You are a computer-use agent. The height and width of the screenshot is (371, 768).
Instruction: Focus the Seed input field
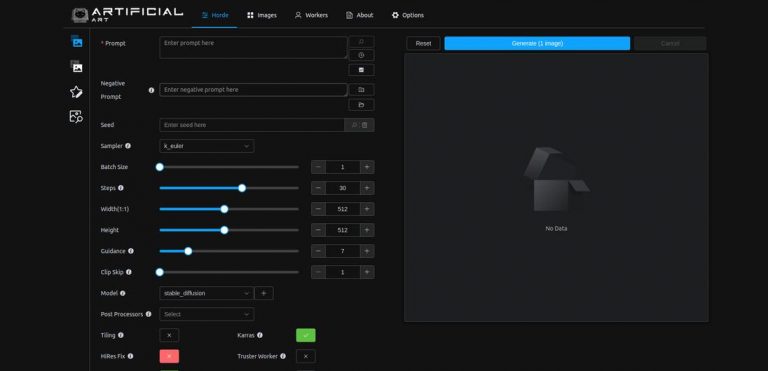(252, 125)
